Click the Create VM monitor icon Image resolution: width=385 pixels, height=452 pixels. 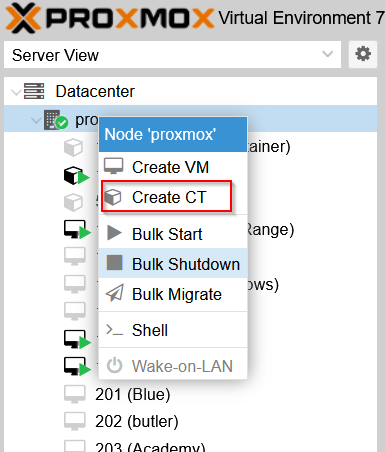113,166
